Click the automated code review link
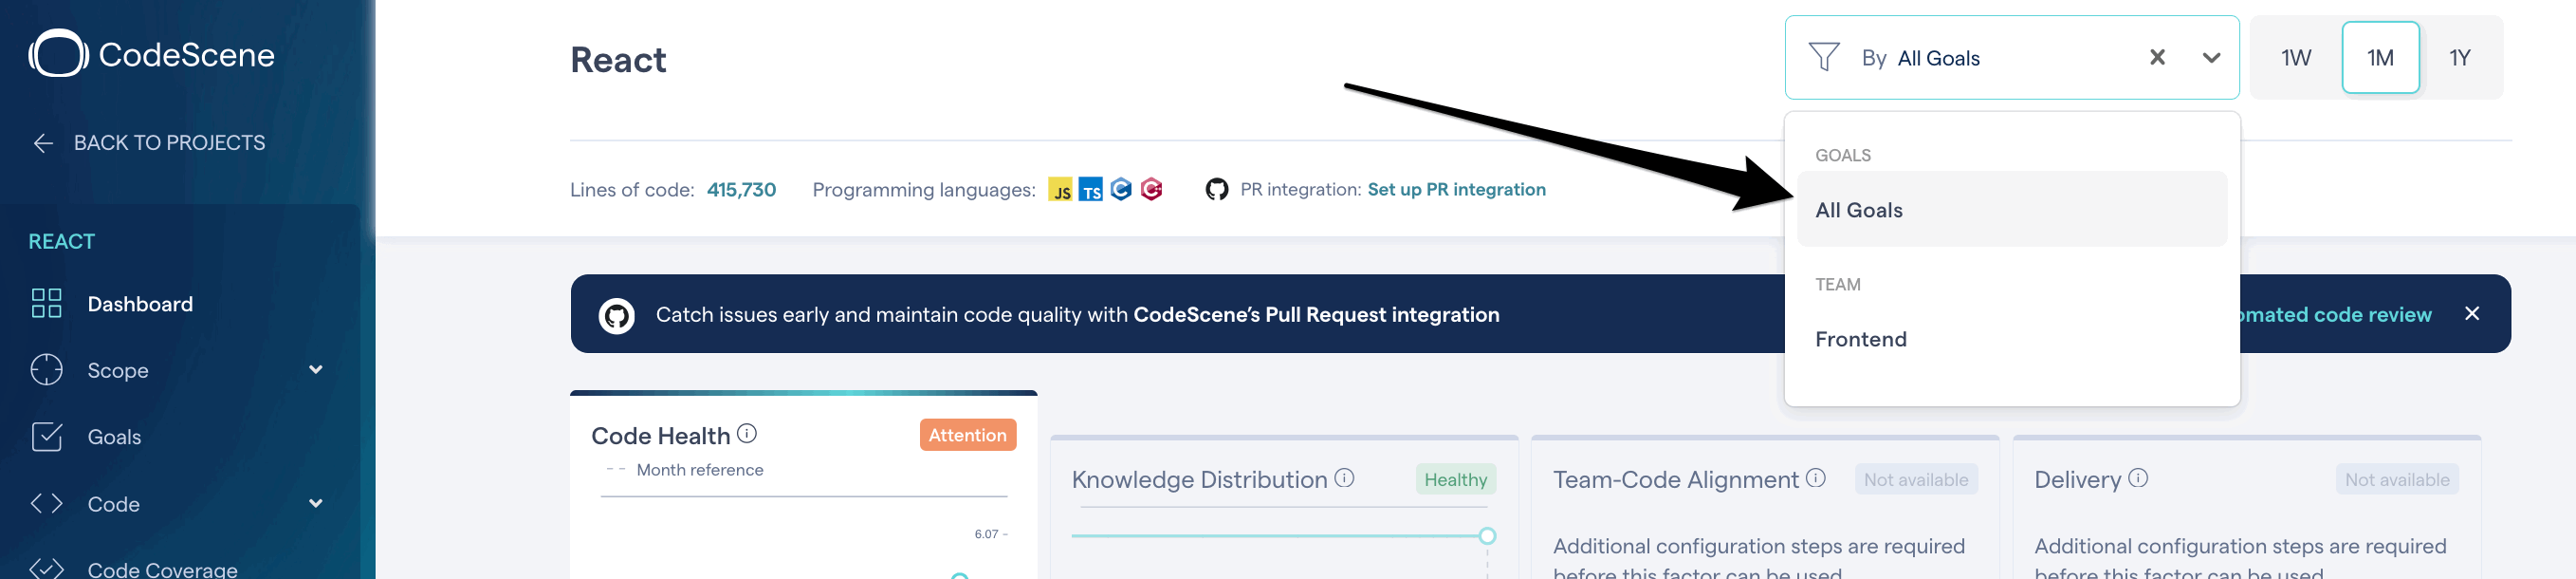This screenshot has width=2576, height=579. 2336,314
